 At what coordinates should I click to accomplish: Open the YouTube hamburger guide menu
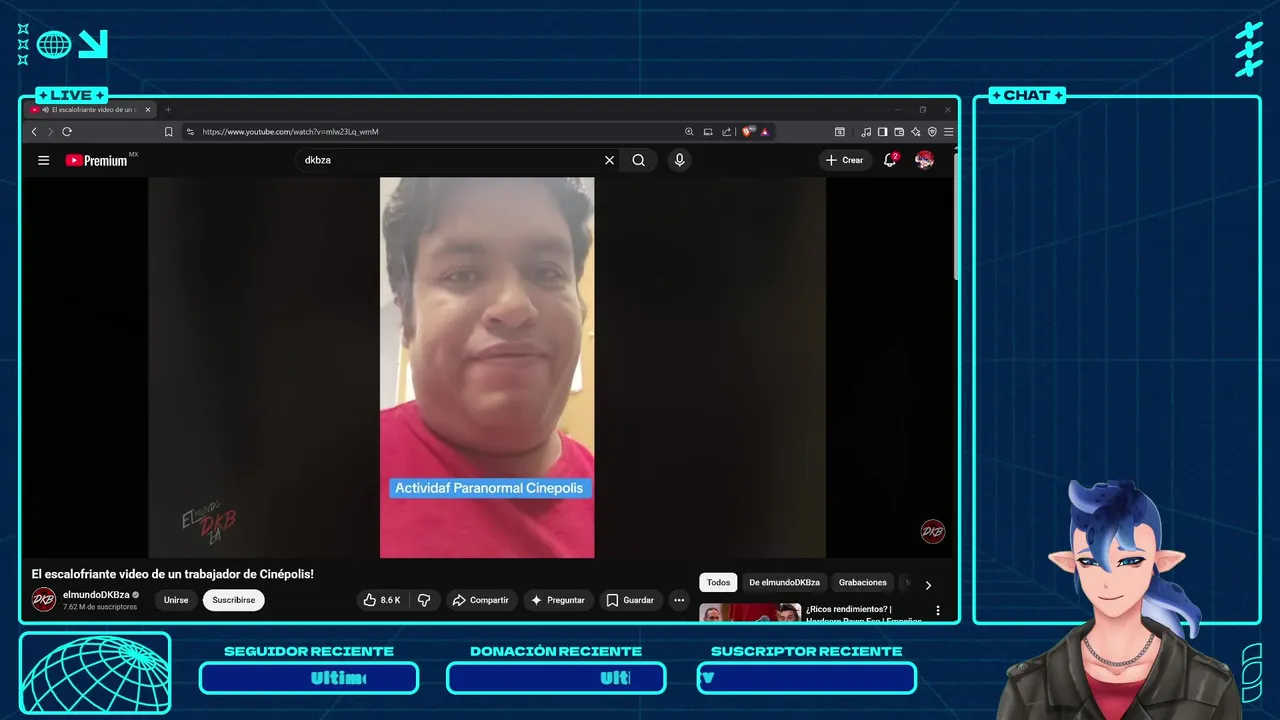pos(43,160)
